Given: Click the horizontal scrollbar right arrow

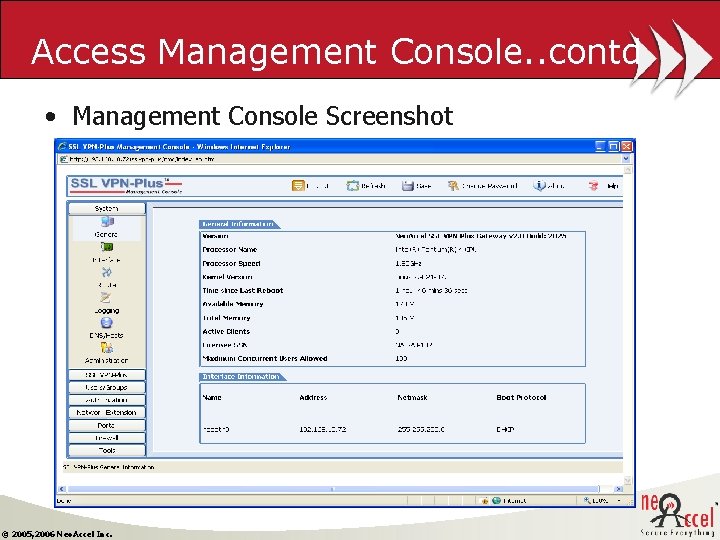Looking at the screenshot, I should [619, 489].
